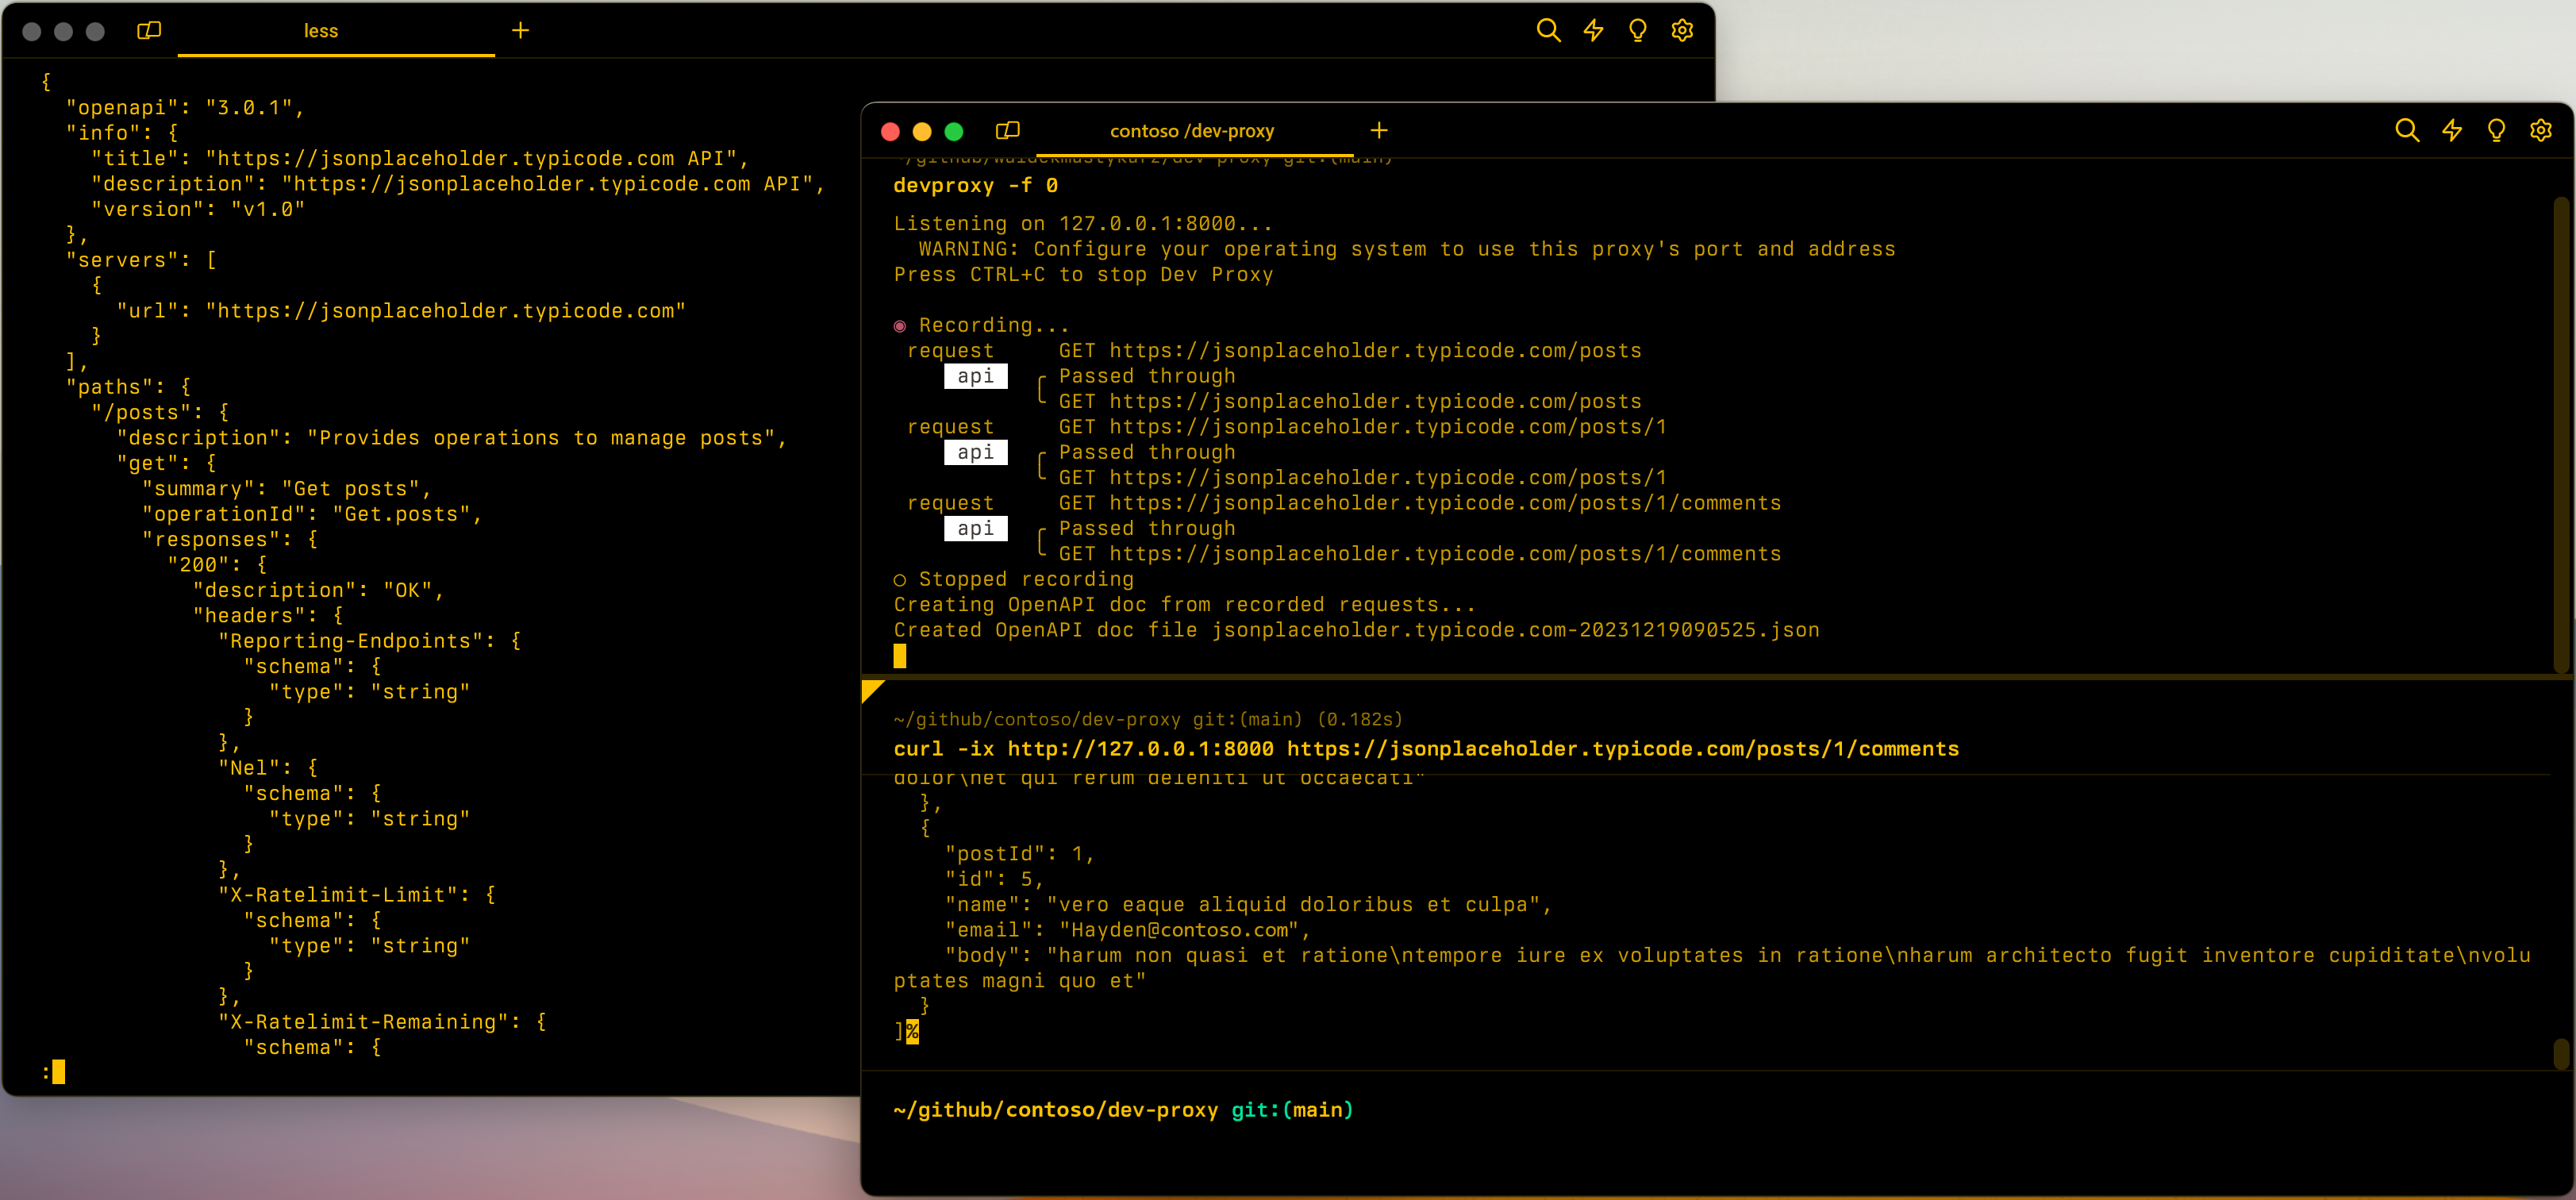
Task: Open search in the dev-proxy window
Action: coord(2407,130)
